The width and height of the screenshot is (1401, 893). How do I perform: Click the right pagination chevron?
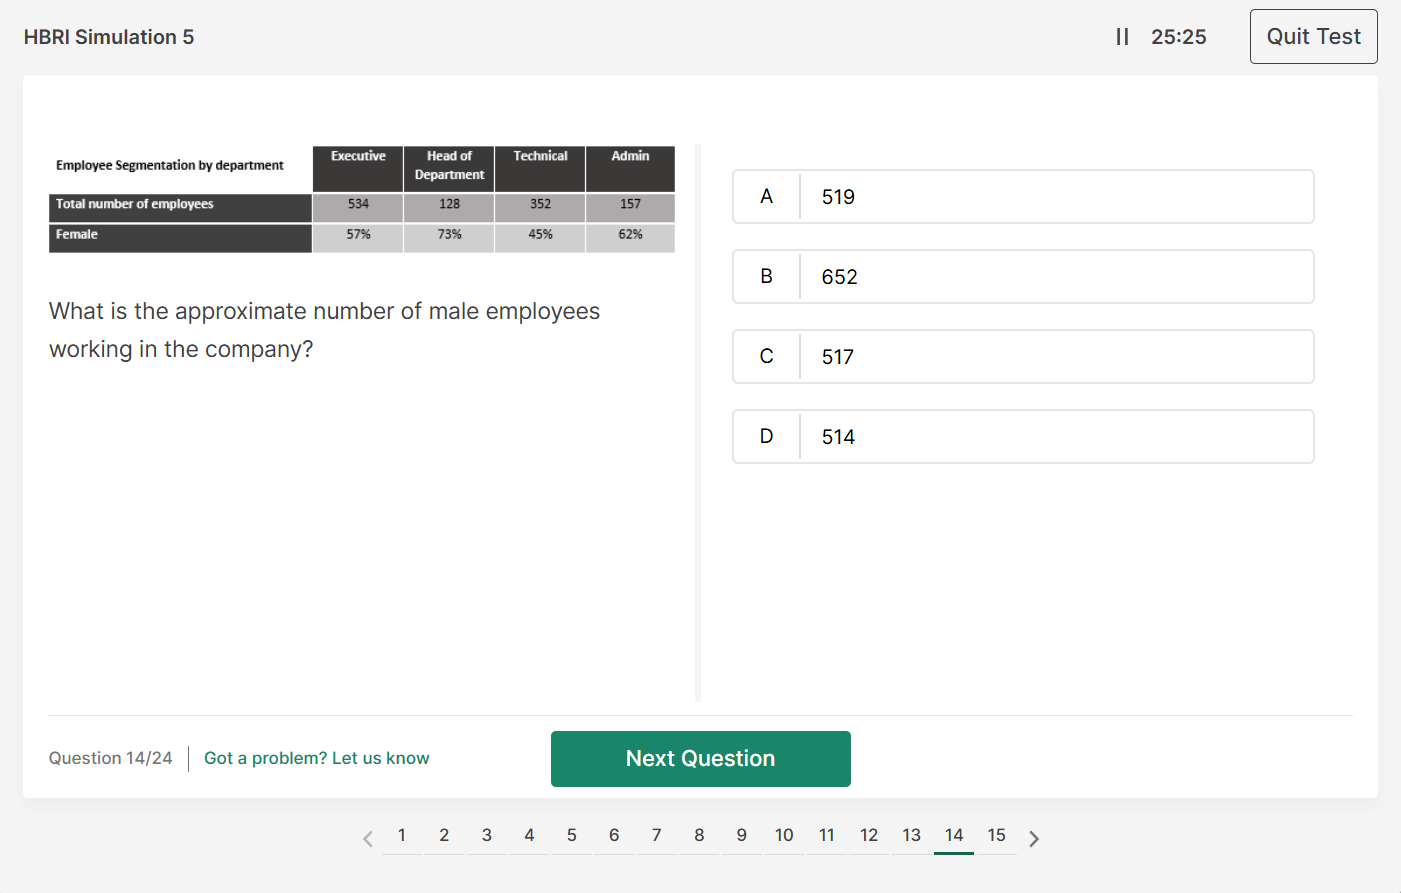coord(1034,838)
